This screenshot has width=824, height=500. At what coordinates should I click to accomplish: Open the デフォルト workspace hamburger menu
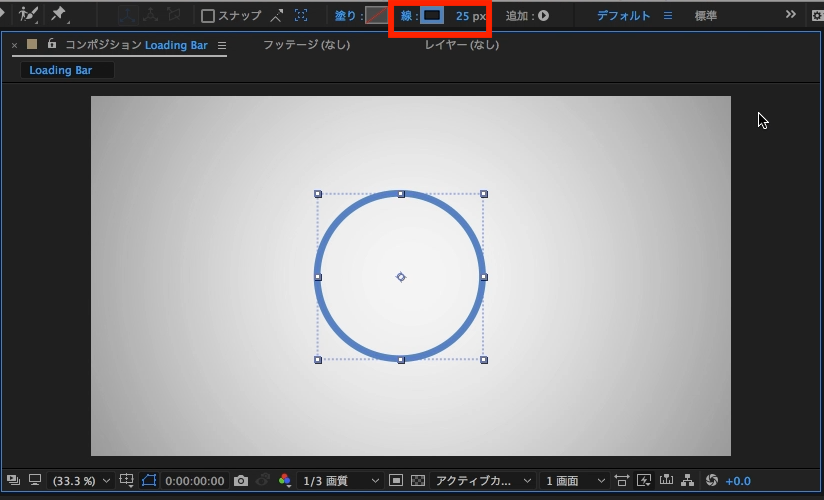coord(668,16)
